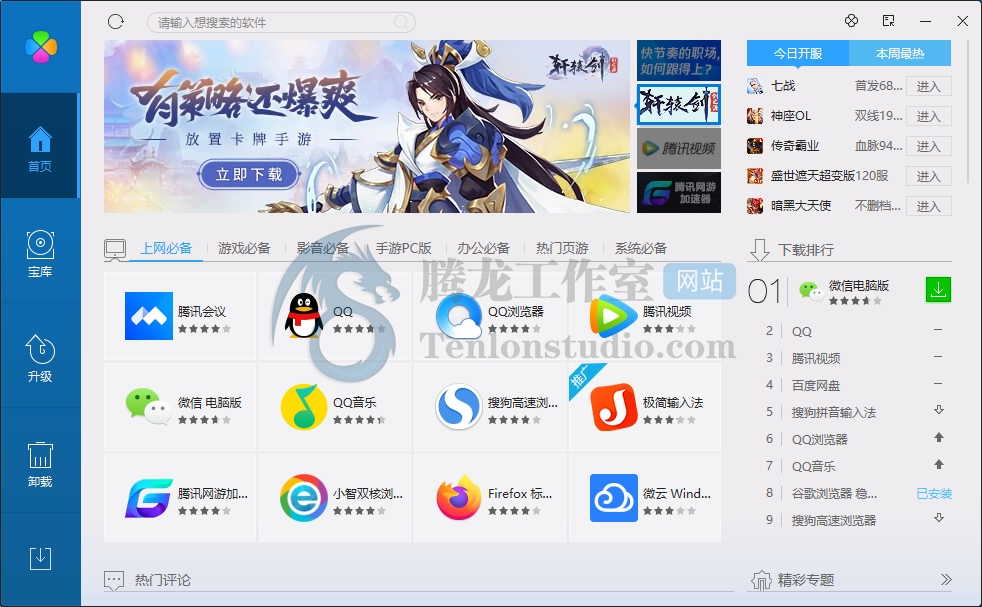This screenshot has width=982, height=607.
Task: Open the QQ音乐 app icon in grid
Action: (x=304, y=407)
